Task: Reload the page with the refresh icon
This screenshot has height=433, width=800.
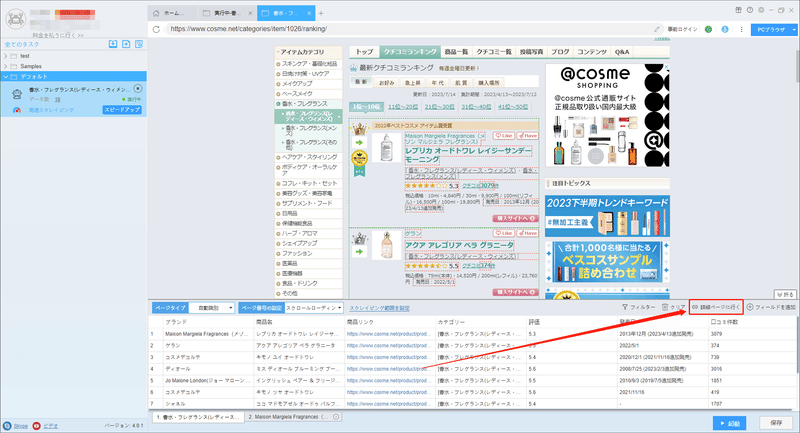Action: [157, 29]
